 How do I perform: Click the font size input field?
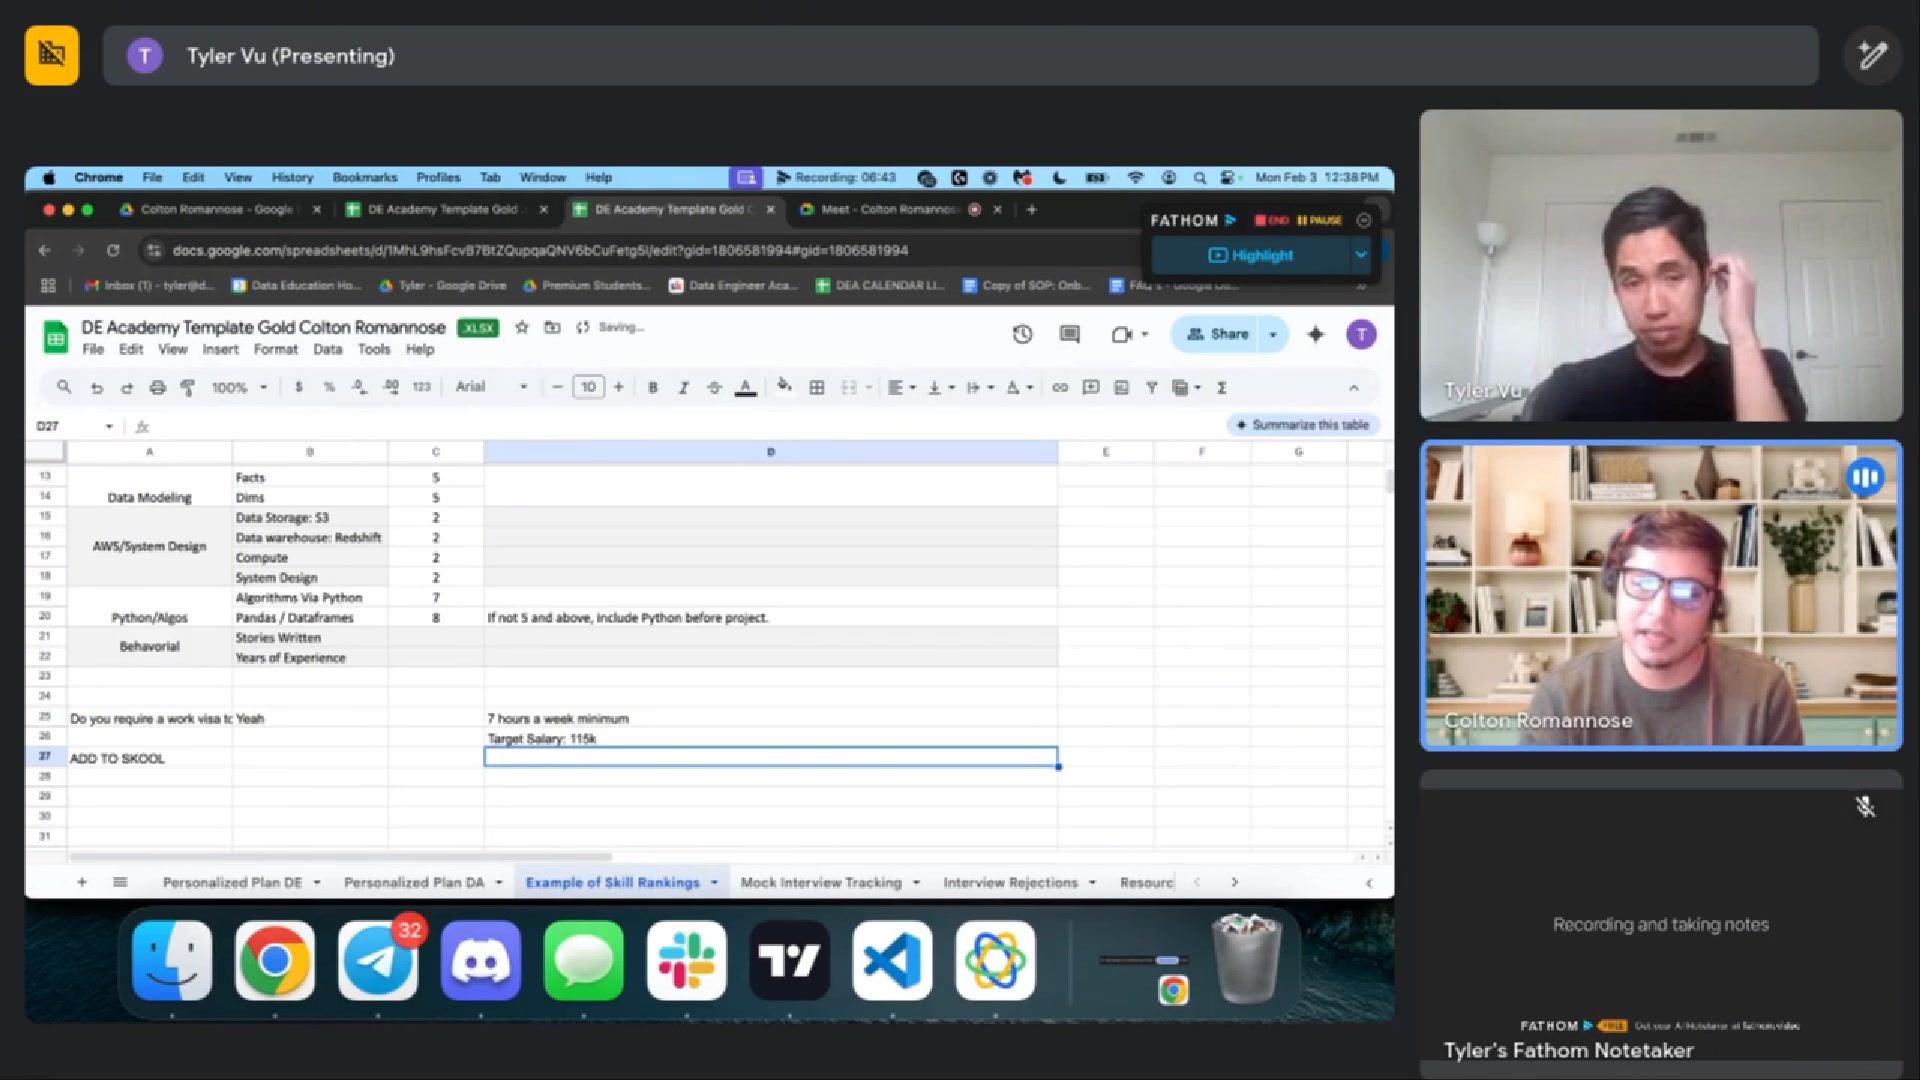[588, 387]
